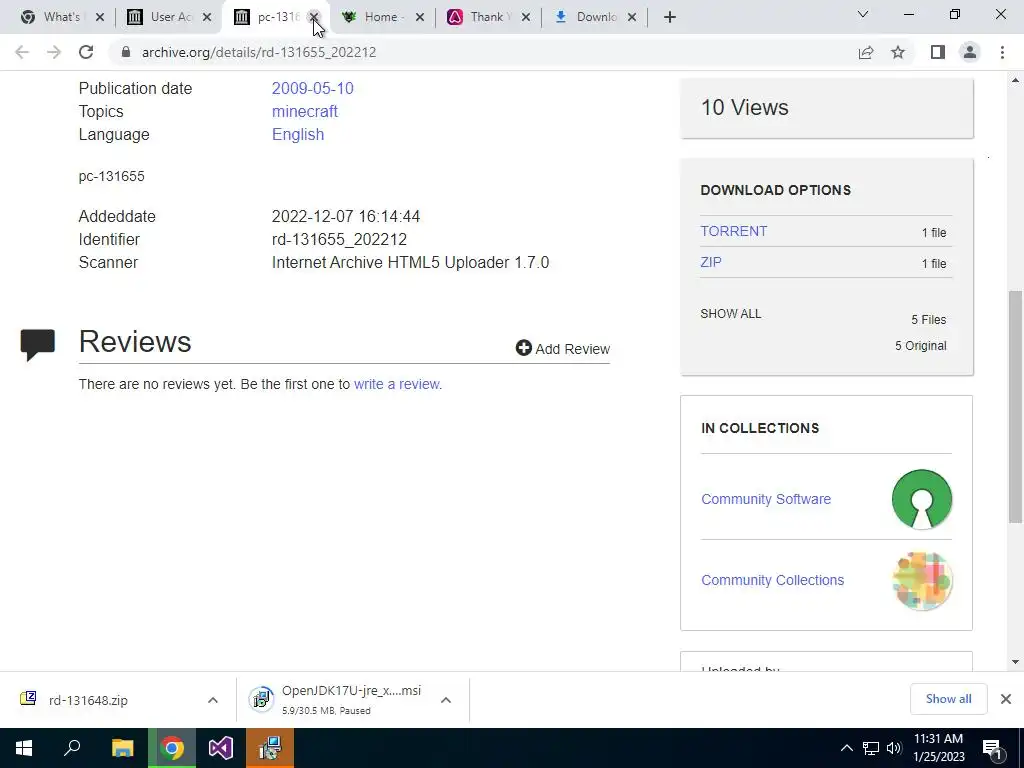
Task: Expand options for rd-131648.zip download
Action: (212, 700)
